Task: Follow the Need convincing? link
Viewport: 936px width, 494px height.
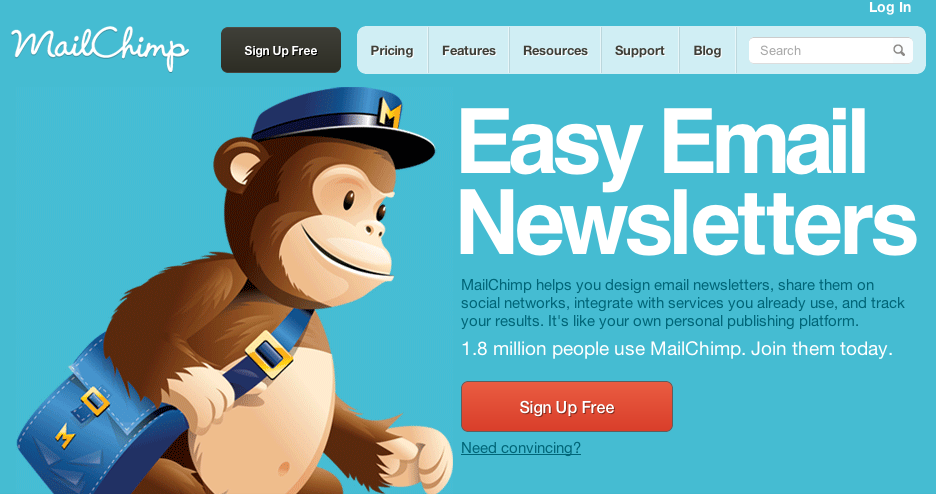Action: [x=521, y=448]
